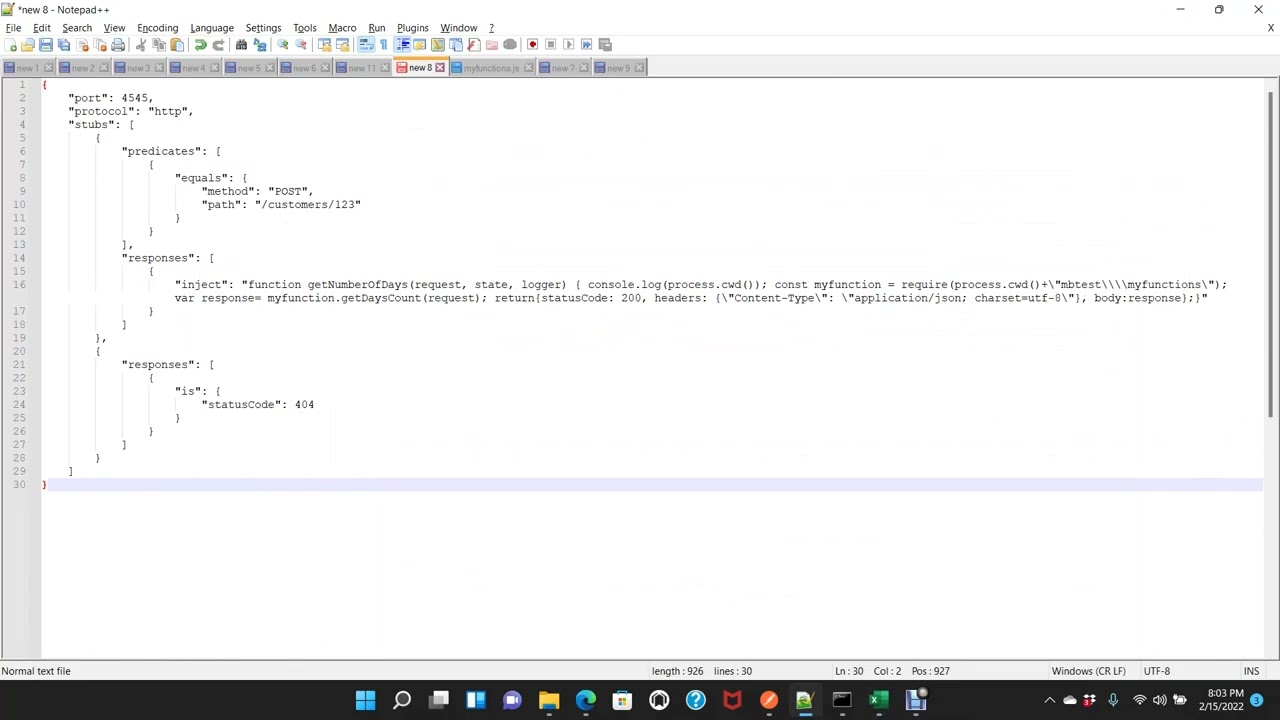1280x720 pixels.
Task: Click the "path": "/customers/123" text
Action: [x=281, y=205]
